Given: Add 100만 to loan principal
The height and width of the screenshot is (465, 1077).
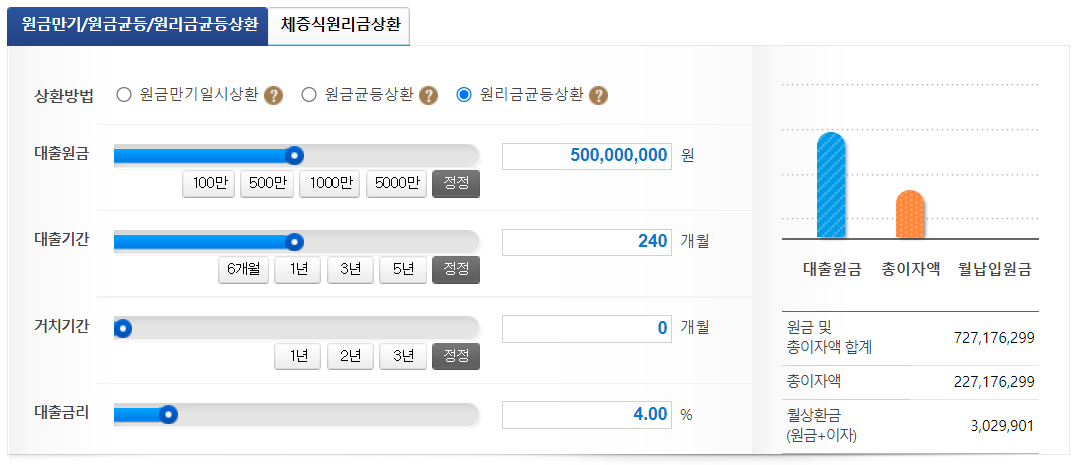Looking at the screenshot, I should click(209, 184).
